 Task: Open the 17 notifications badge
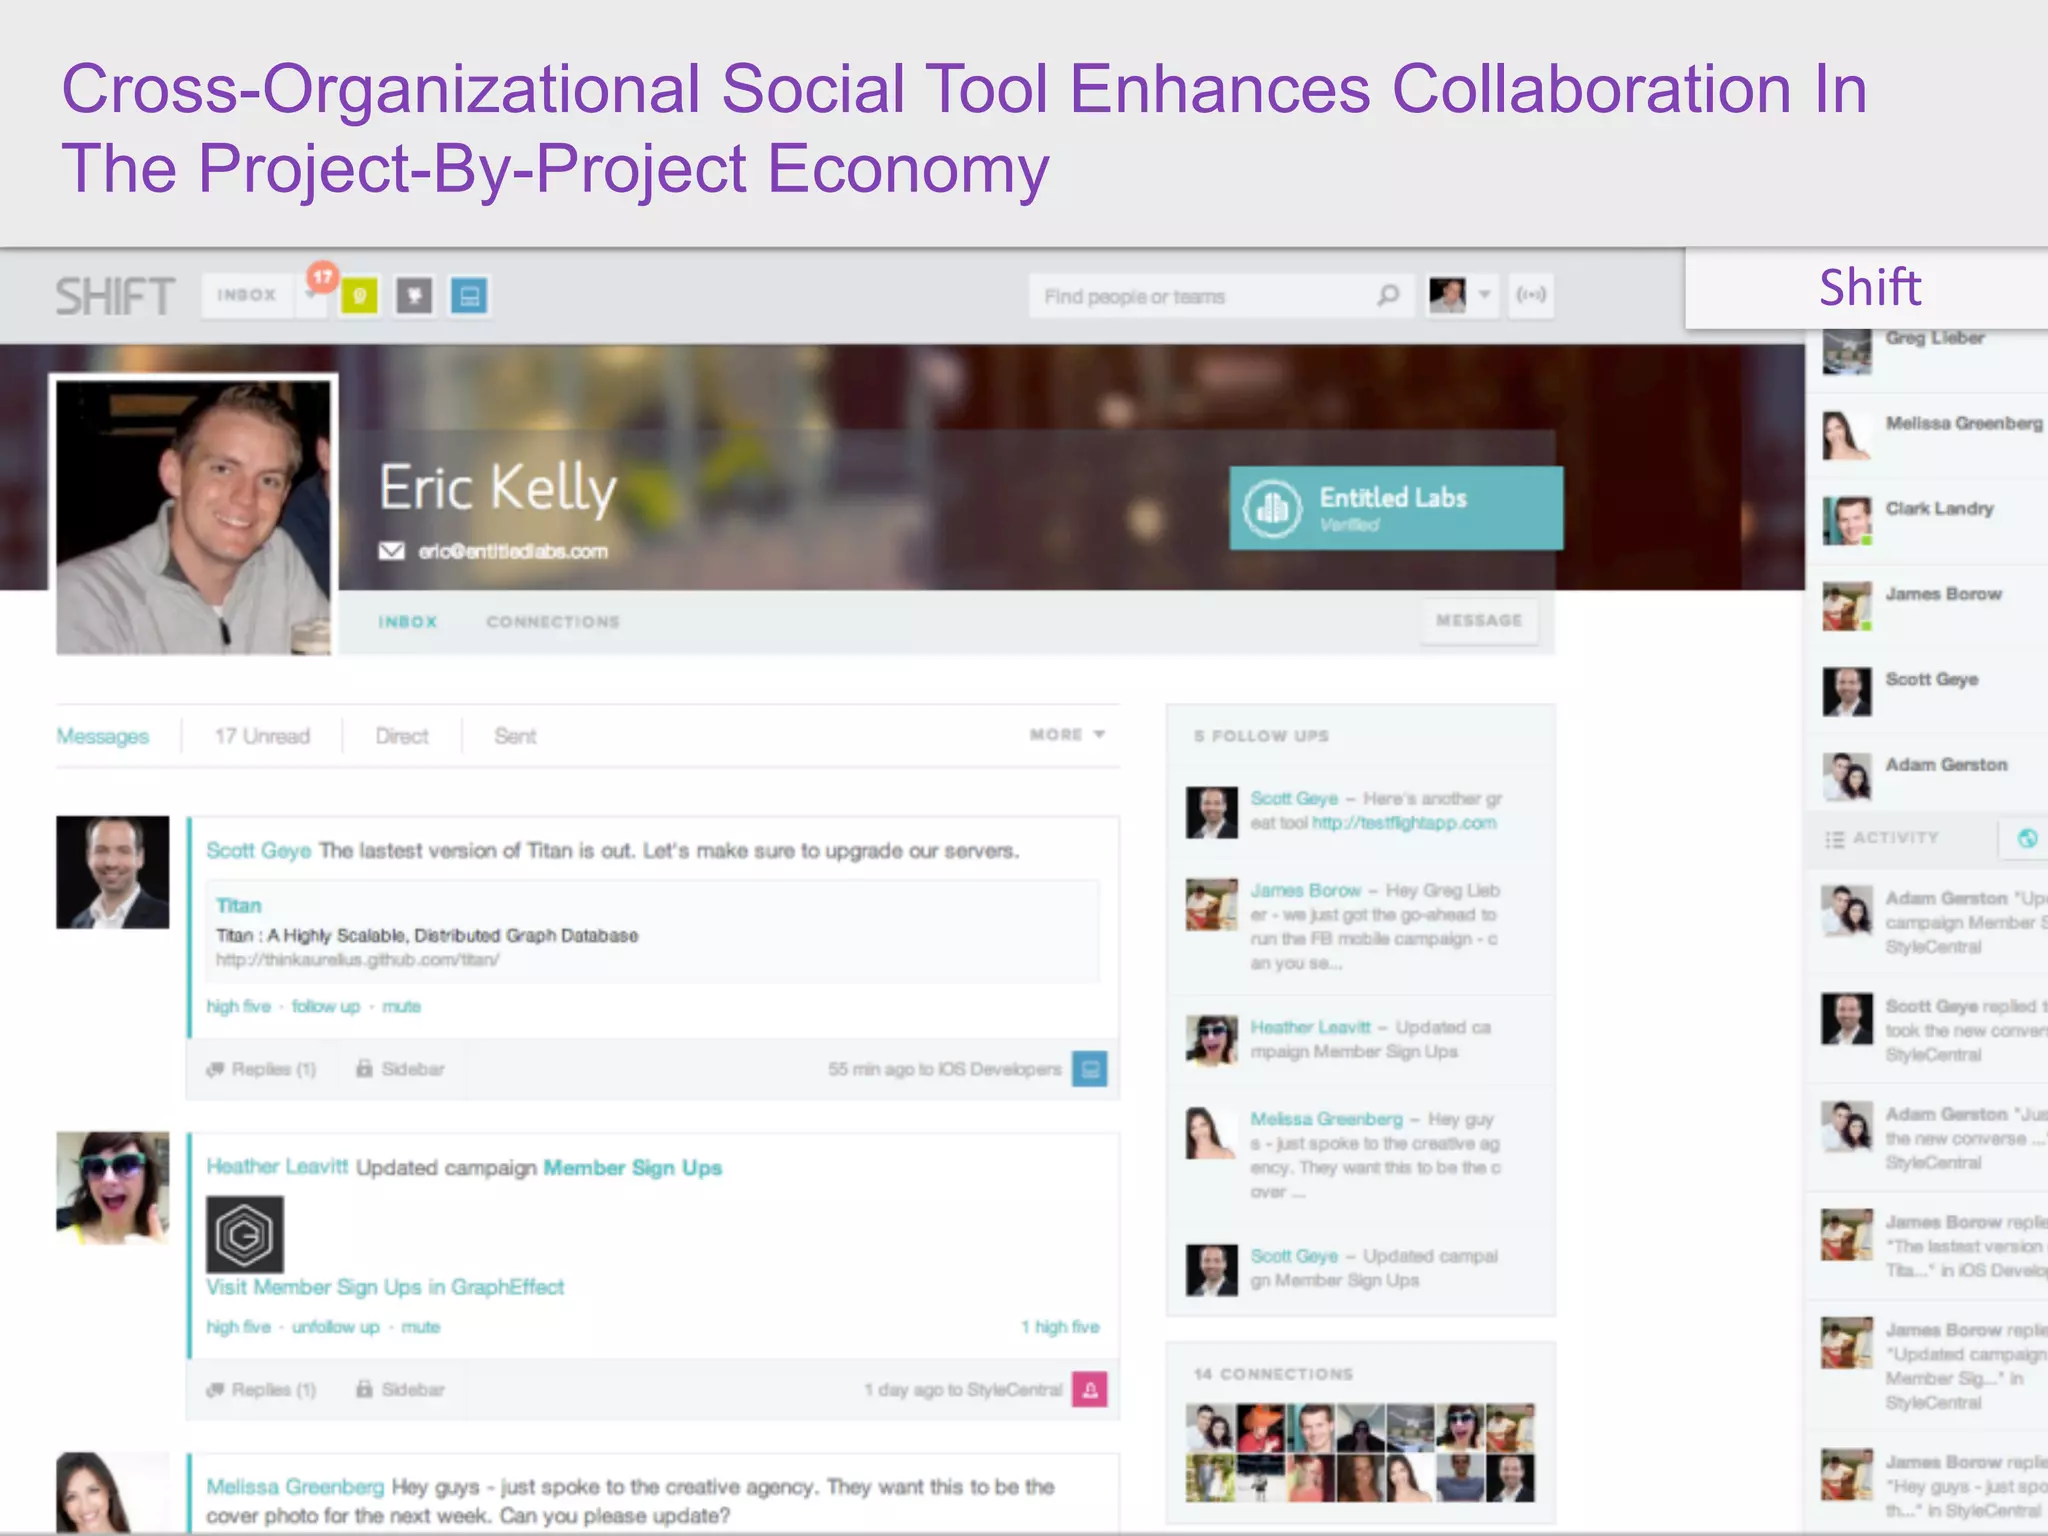click(x=321, y=279)
